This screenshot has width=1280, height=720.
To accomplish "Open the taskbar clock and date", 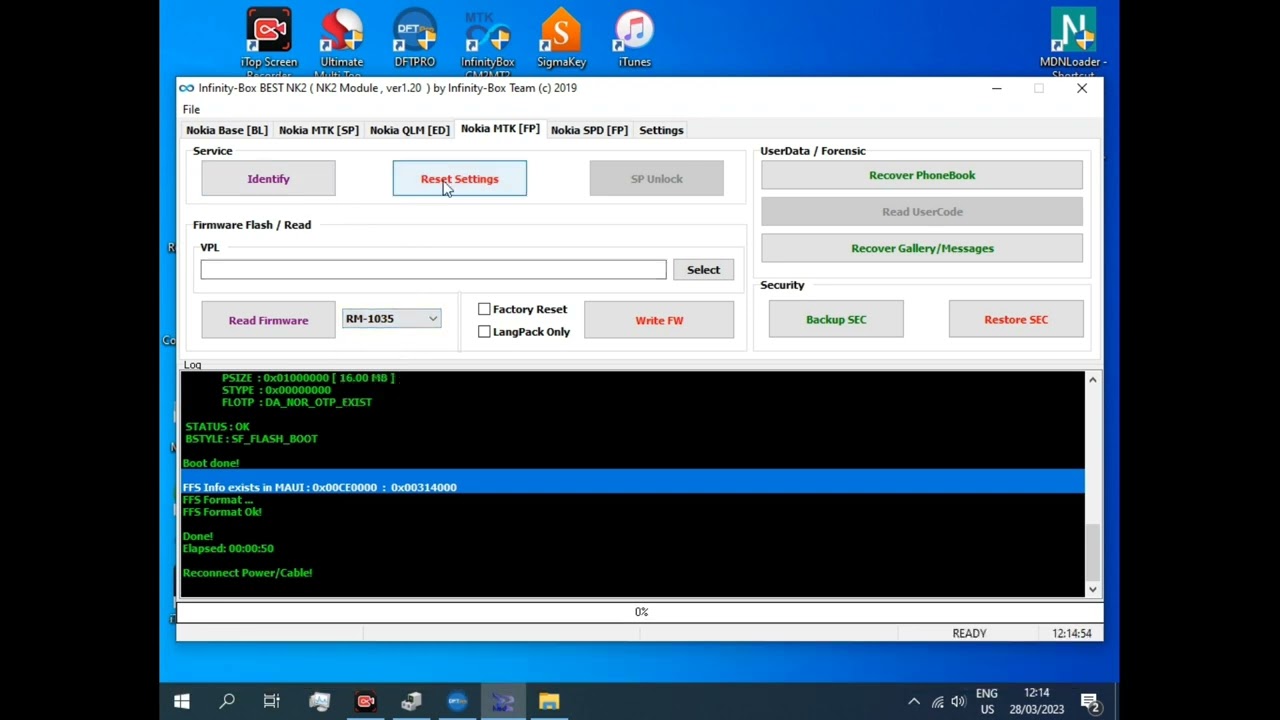I will click(1037, 701).
